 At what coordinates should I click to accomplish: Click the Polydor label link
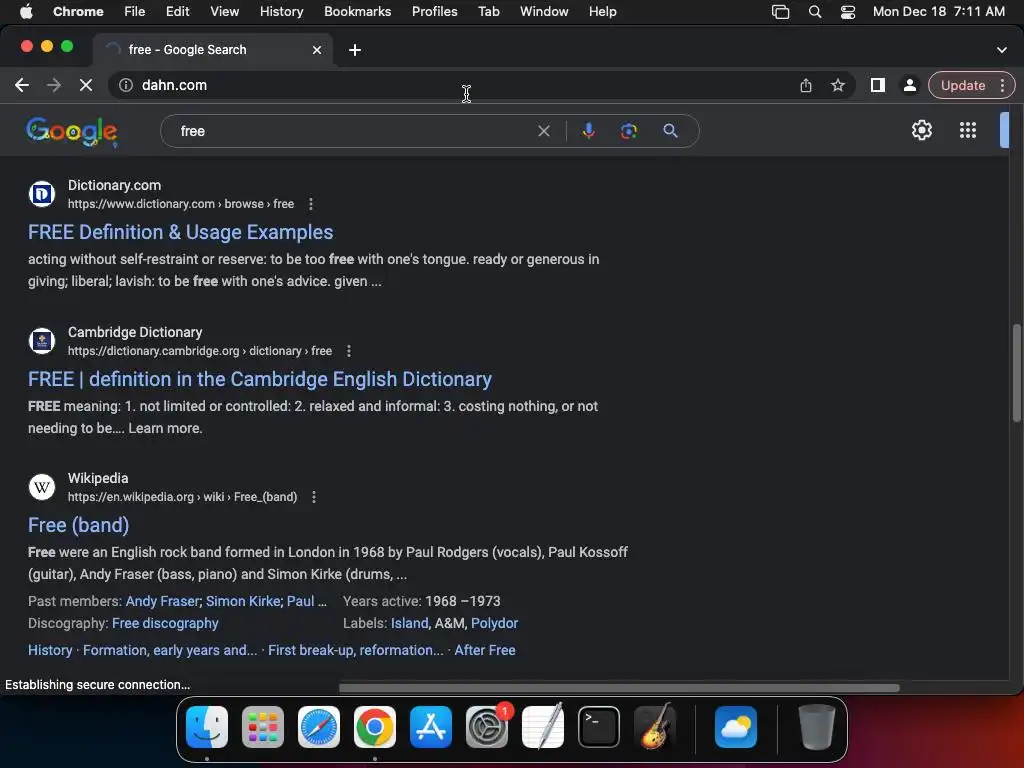pos(494,623)
